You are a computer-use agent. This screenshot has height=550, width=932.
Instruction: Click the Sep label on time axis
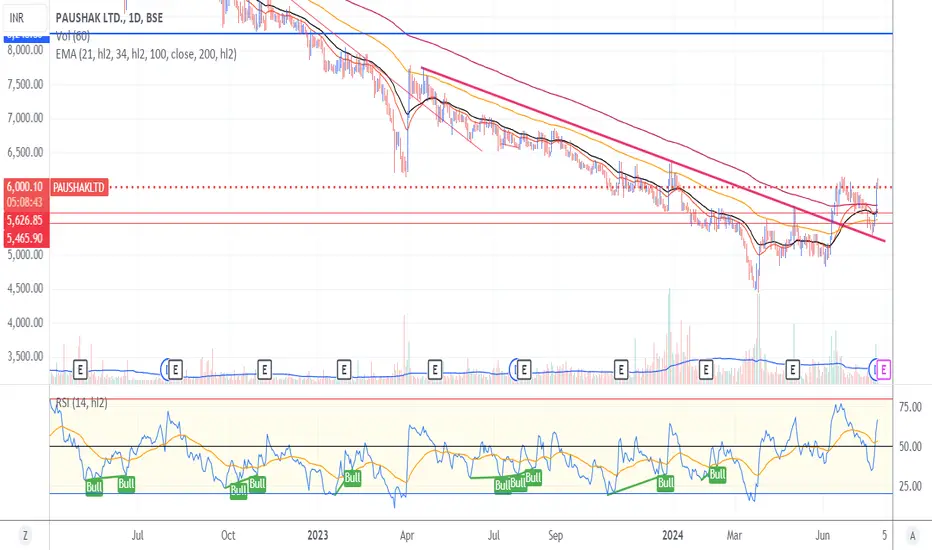point(555,535)
